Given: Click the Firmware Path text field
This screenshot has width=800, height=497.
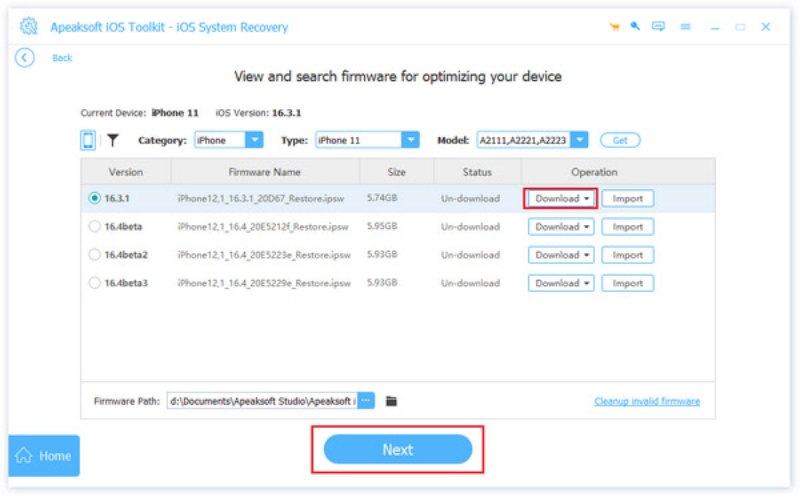Looking at the screenshot, I should [x=261, y=401].
